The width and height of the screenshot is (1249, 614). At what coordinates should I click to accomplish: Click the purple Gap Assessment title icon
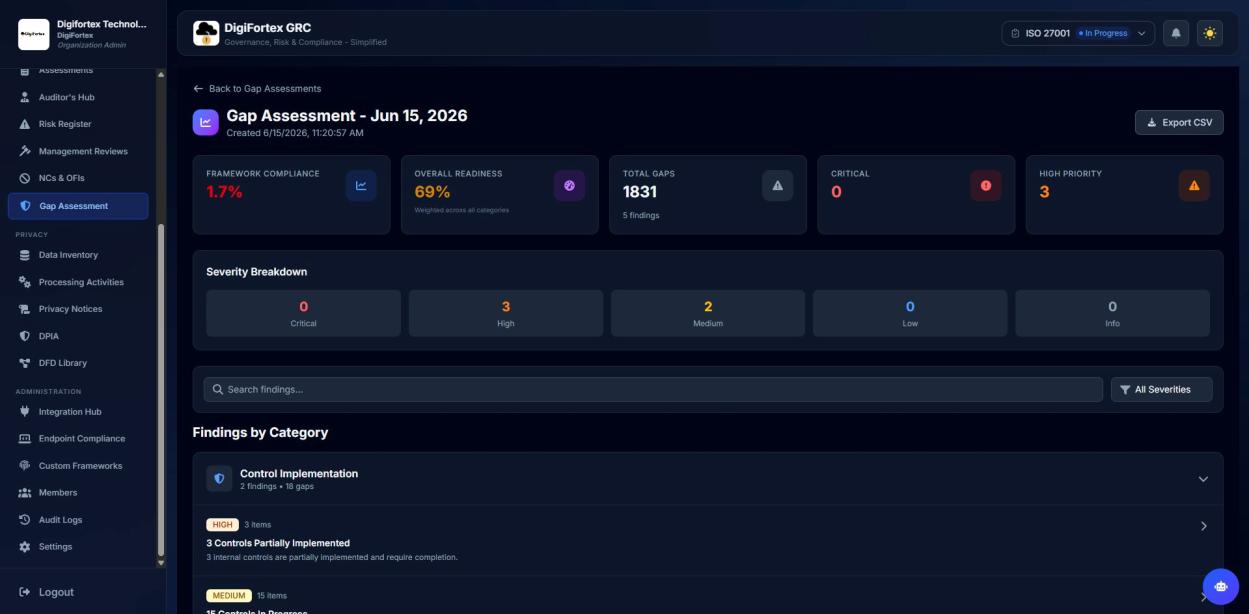point(205,122)
